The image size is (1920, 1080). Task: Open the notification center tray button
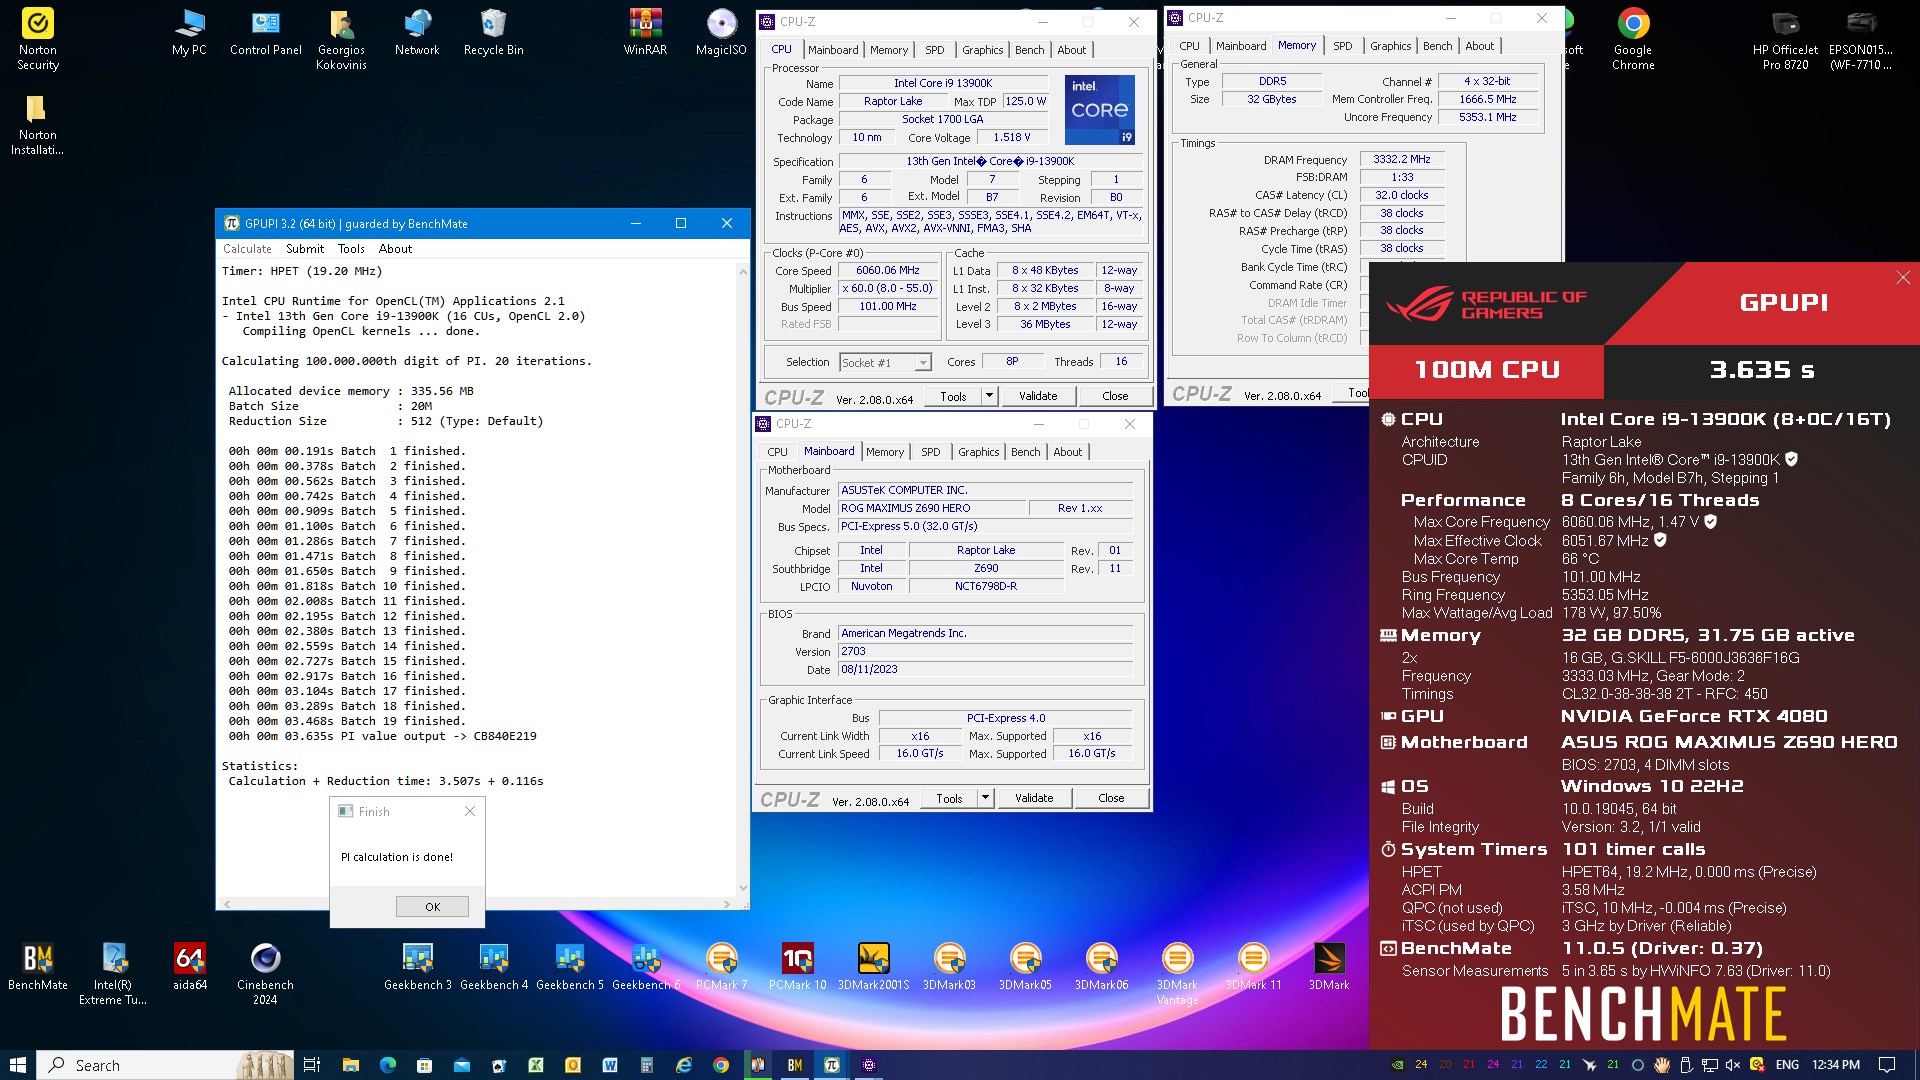pos(1887,1065)
